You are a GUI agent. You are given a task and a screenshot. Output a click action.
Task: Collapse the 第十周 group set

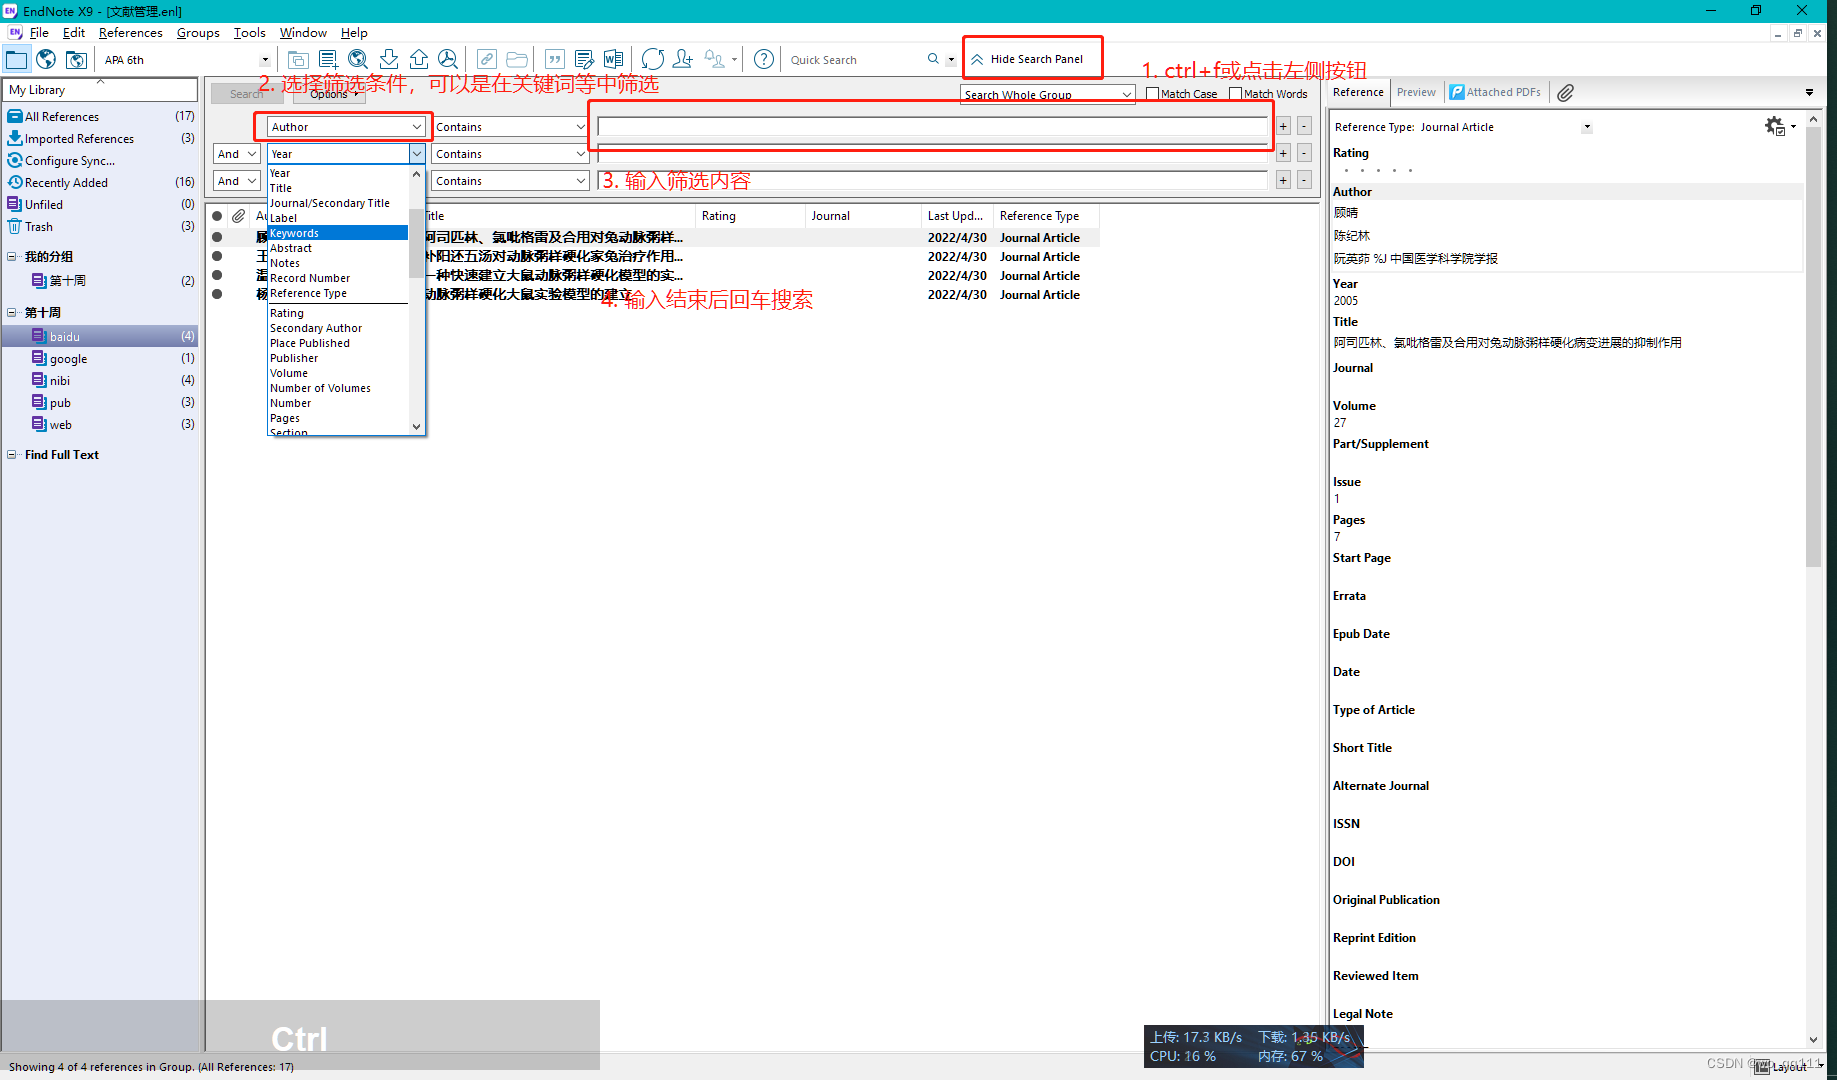tap(12, 313)
